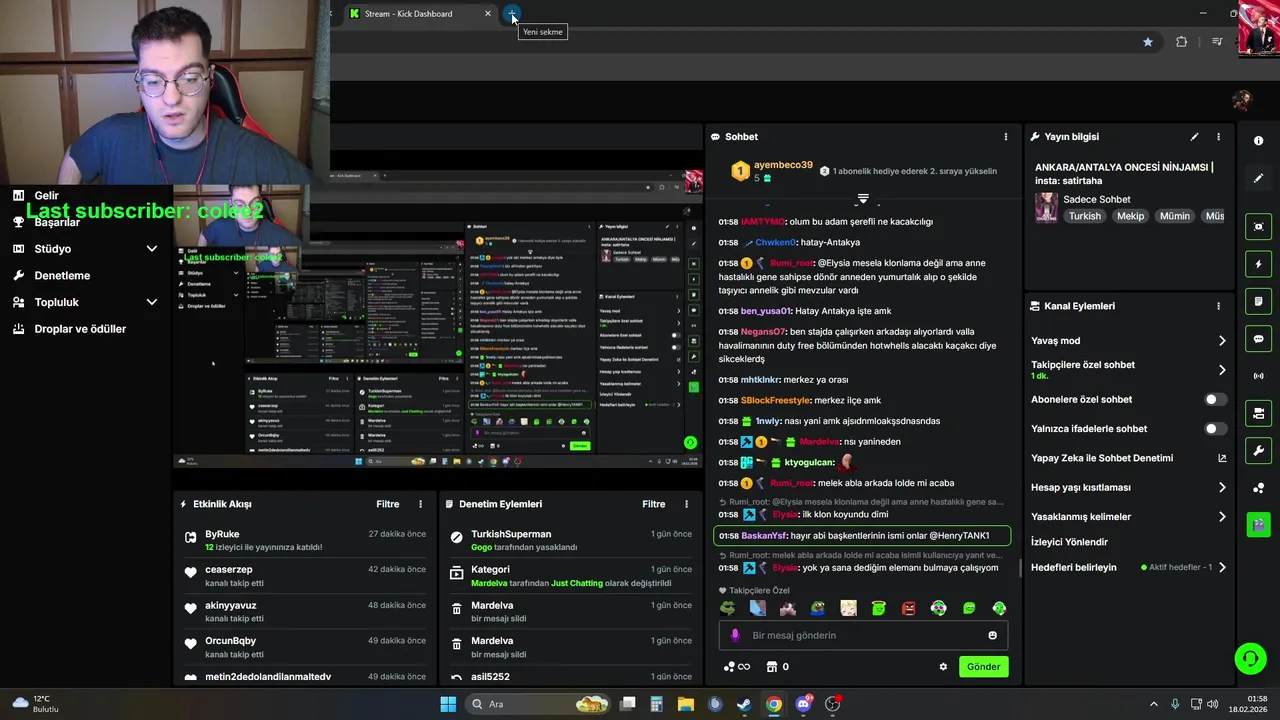
Task: Jump to the latest chat messages using the down arrow
Action: tap(863, 200)
